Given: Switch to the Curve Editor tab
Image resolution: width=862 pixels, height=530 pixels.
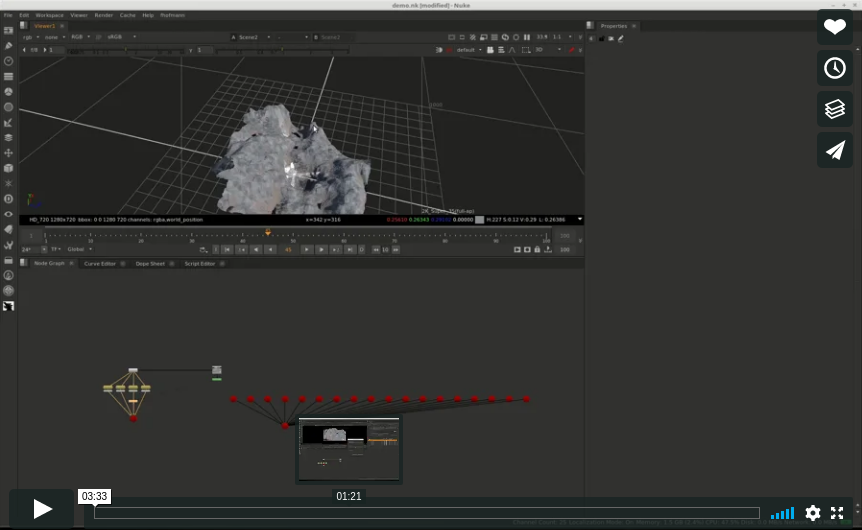Looking at the screenshot, I should click(100, 263).
